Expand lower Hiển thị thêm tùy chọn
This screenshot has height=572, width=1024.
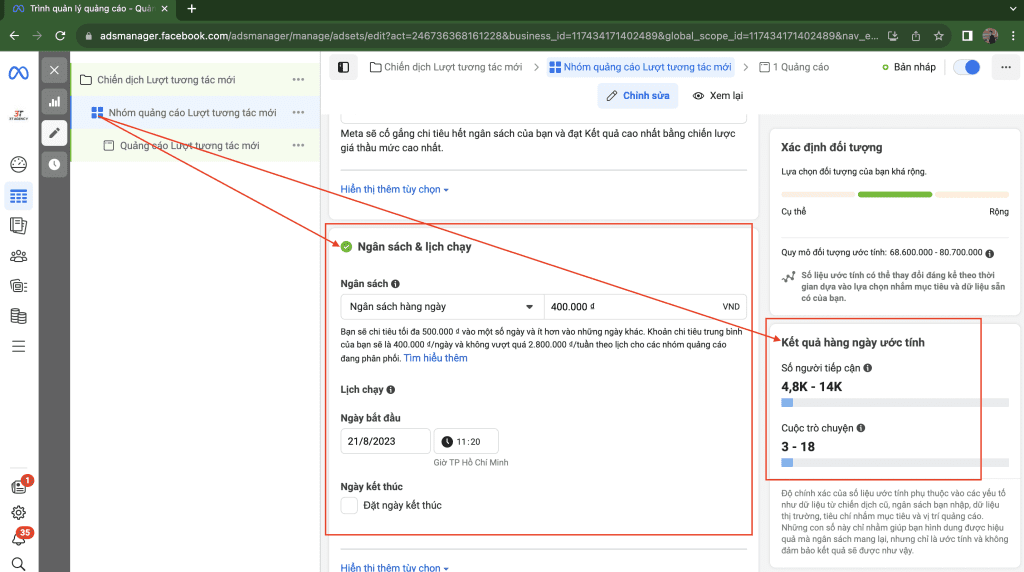pos(394,567)
